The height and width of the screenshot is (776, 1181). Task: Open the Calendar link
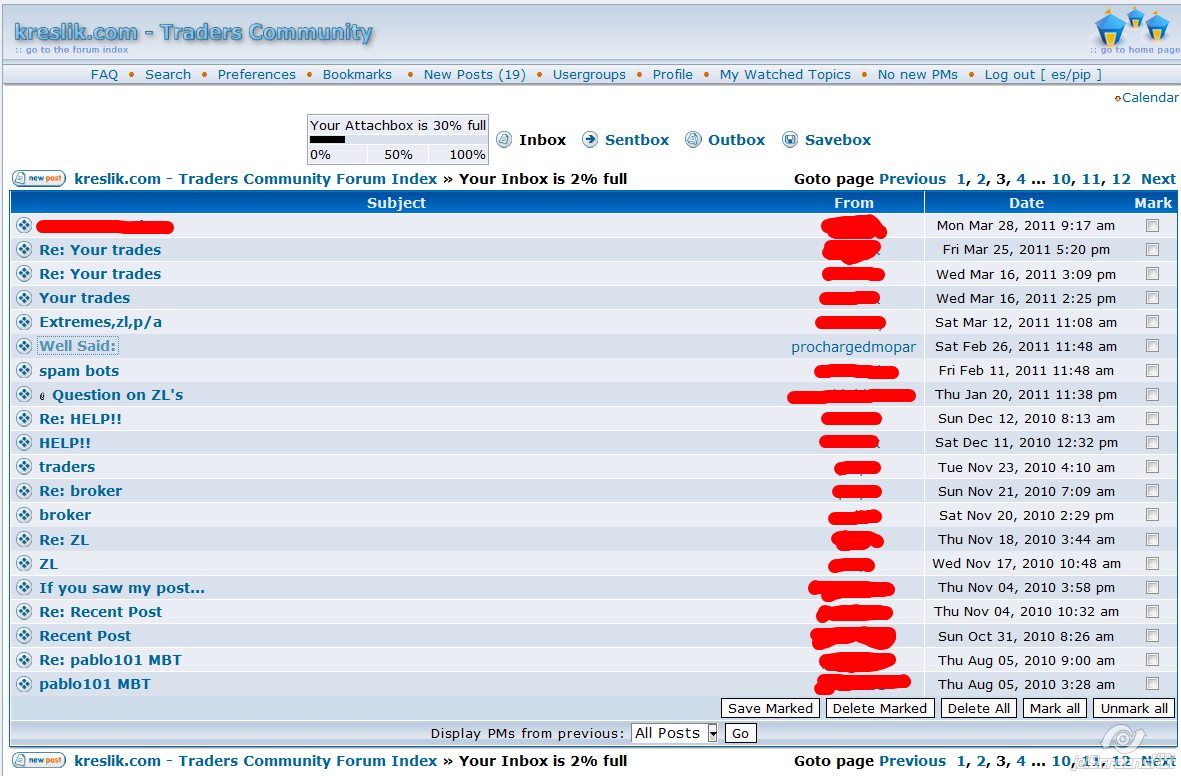click(x=1149, y=97)
